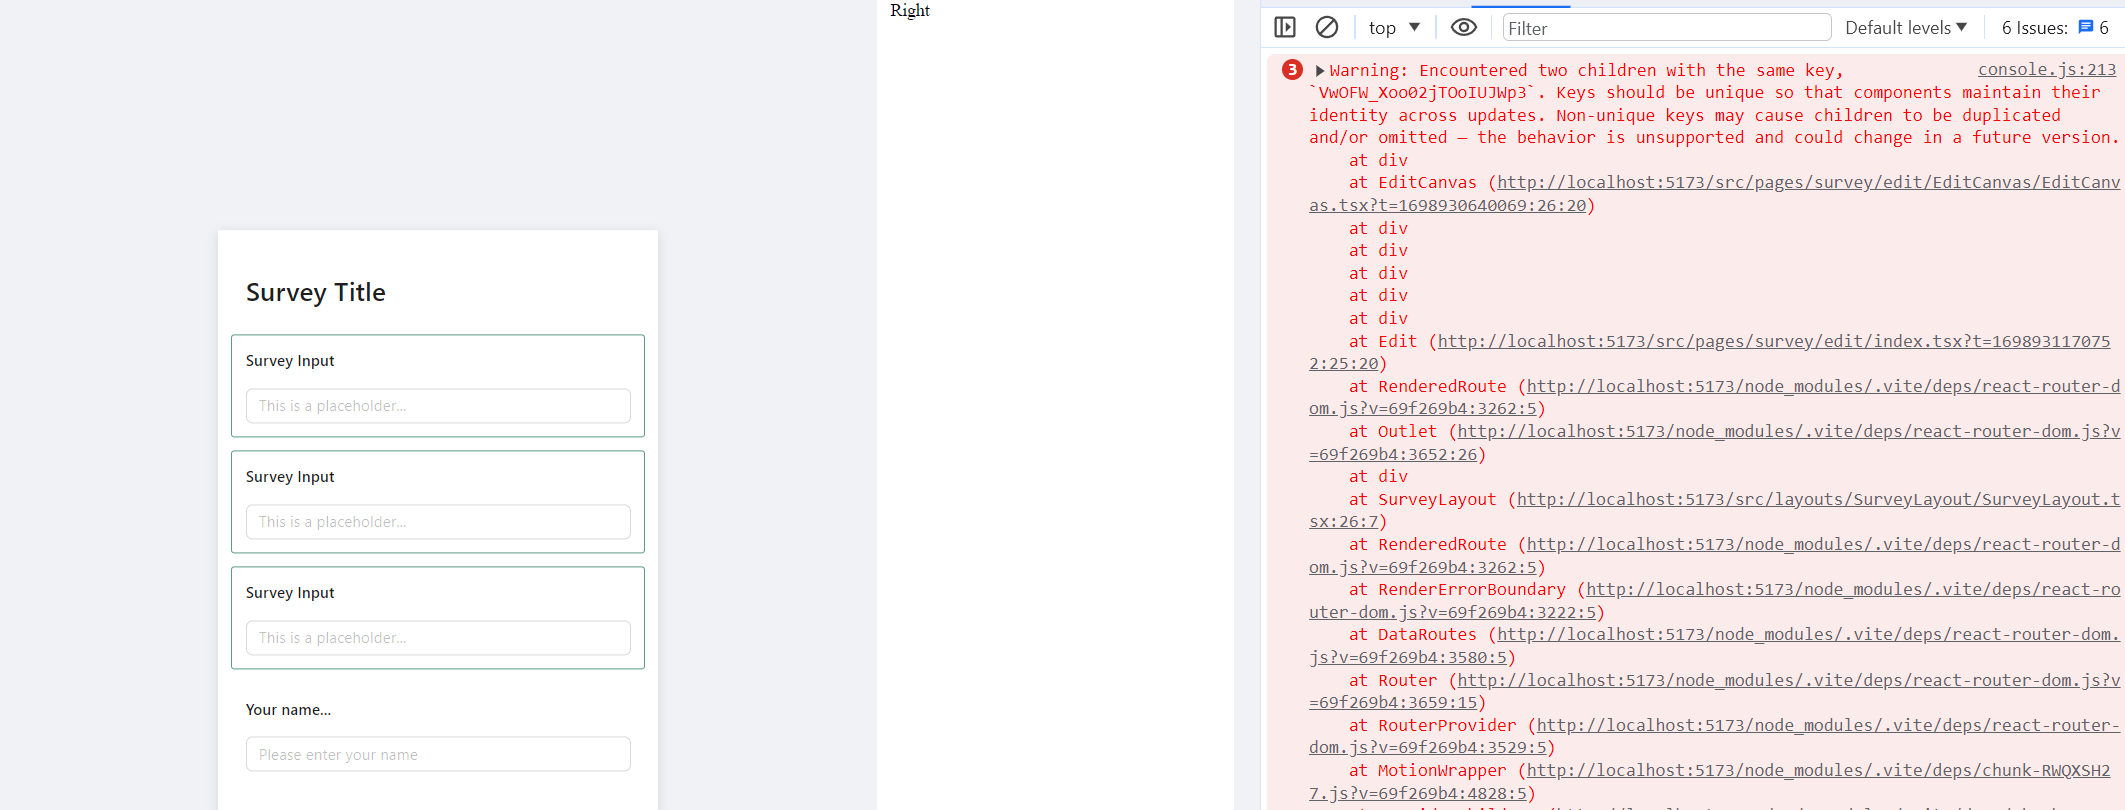
Task: Select the 'Survey Title' heading
Action: pos(316,292)
